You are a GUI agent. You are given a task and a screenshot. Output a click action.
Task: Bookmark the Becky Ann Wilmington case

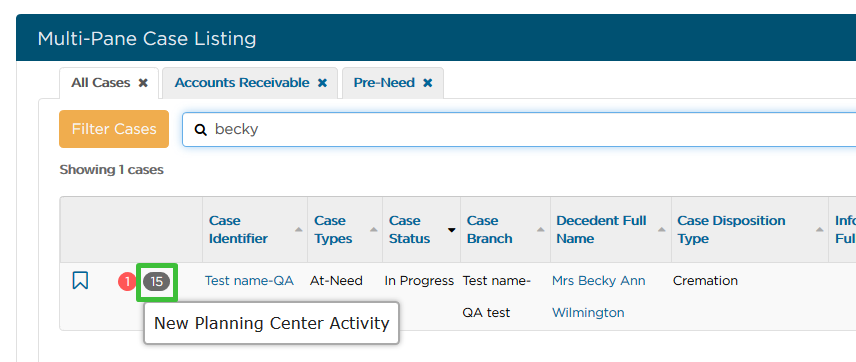pyautogui.click(x=80, y=281)
